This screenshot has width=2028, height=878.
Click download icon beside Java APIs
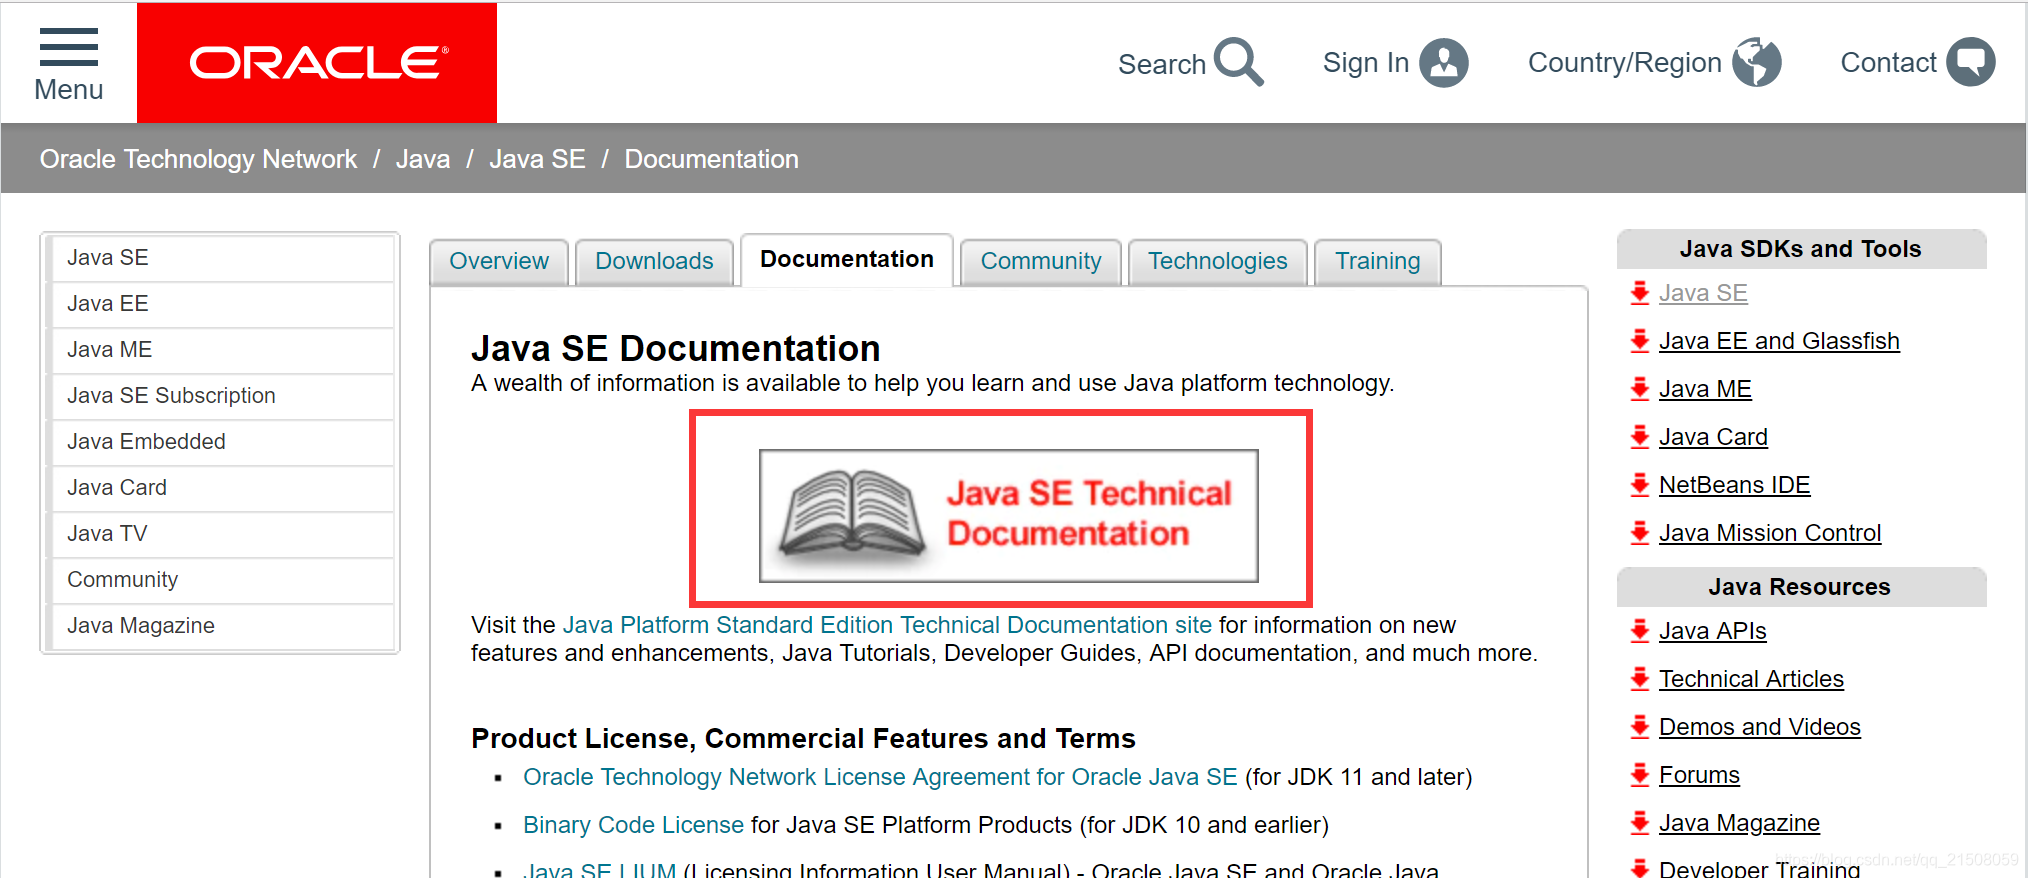(x=1640, y=631)
